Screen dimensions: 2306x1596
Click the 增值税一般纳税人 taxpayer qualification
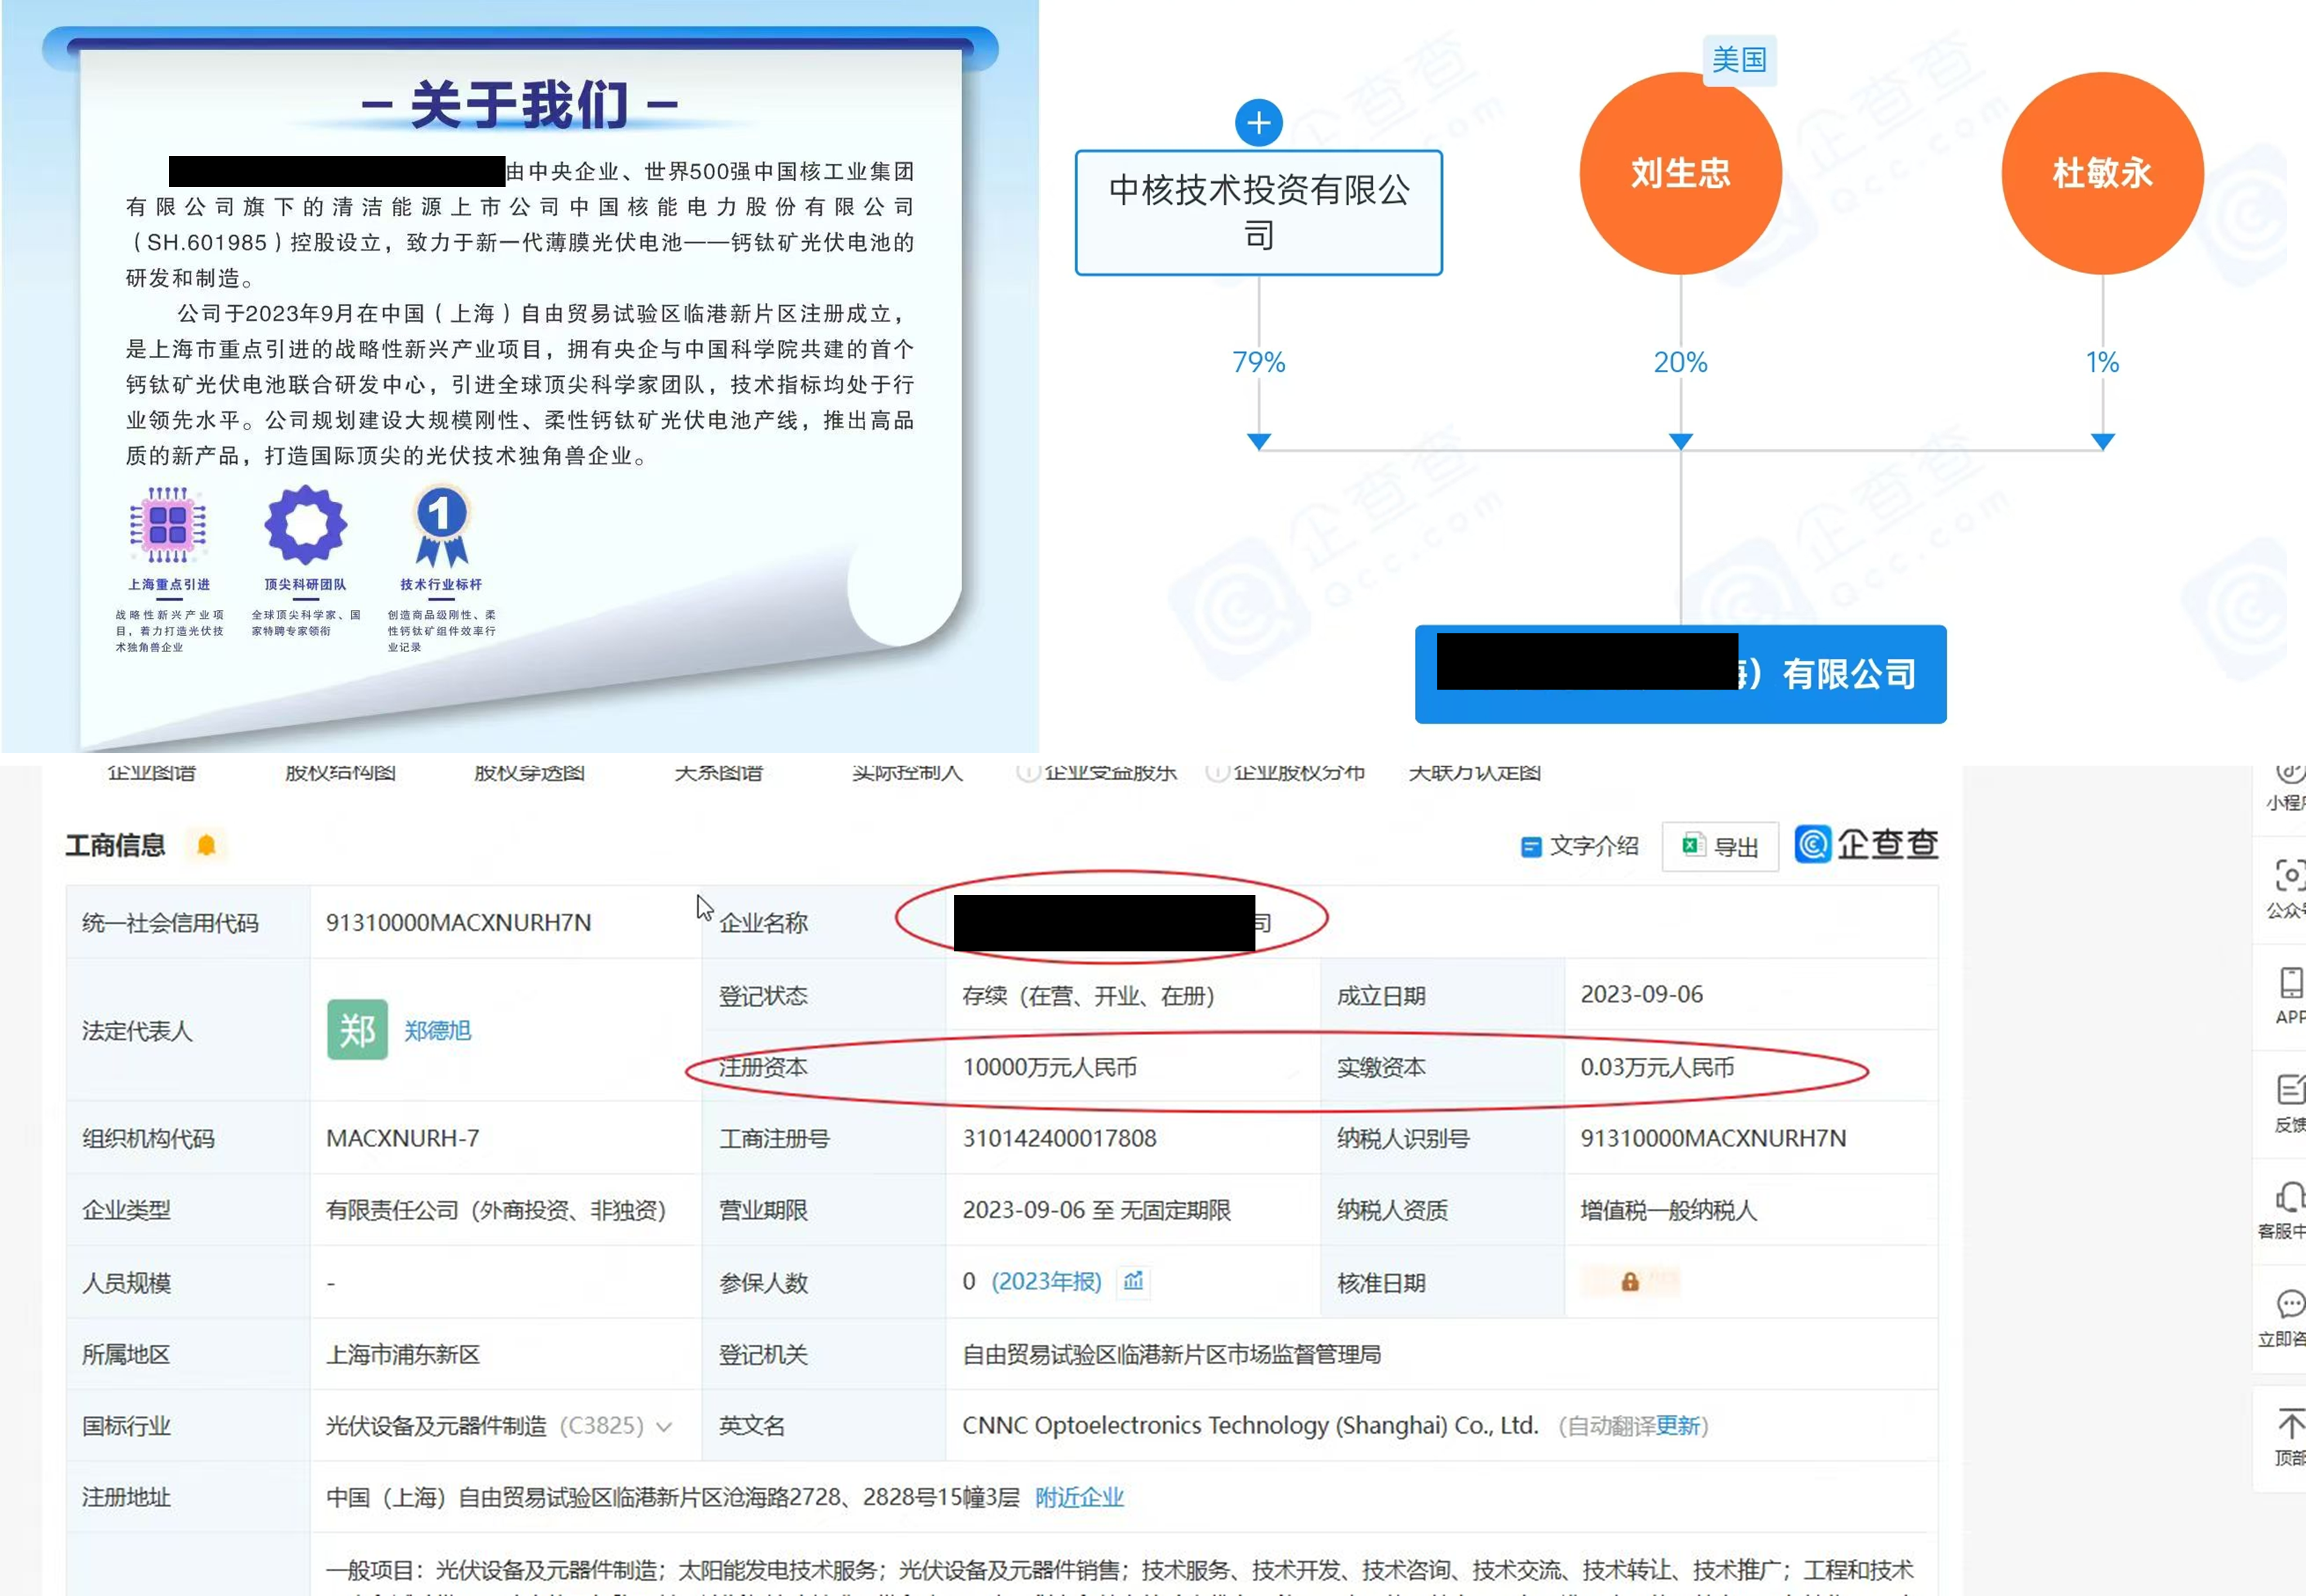[x=1668, y=1210]
